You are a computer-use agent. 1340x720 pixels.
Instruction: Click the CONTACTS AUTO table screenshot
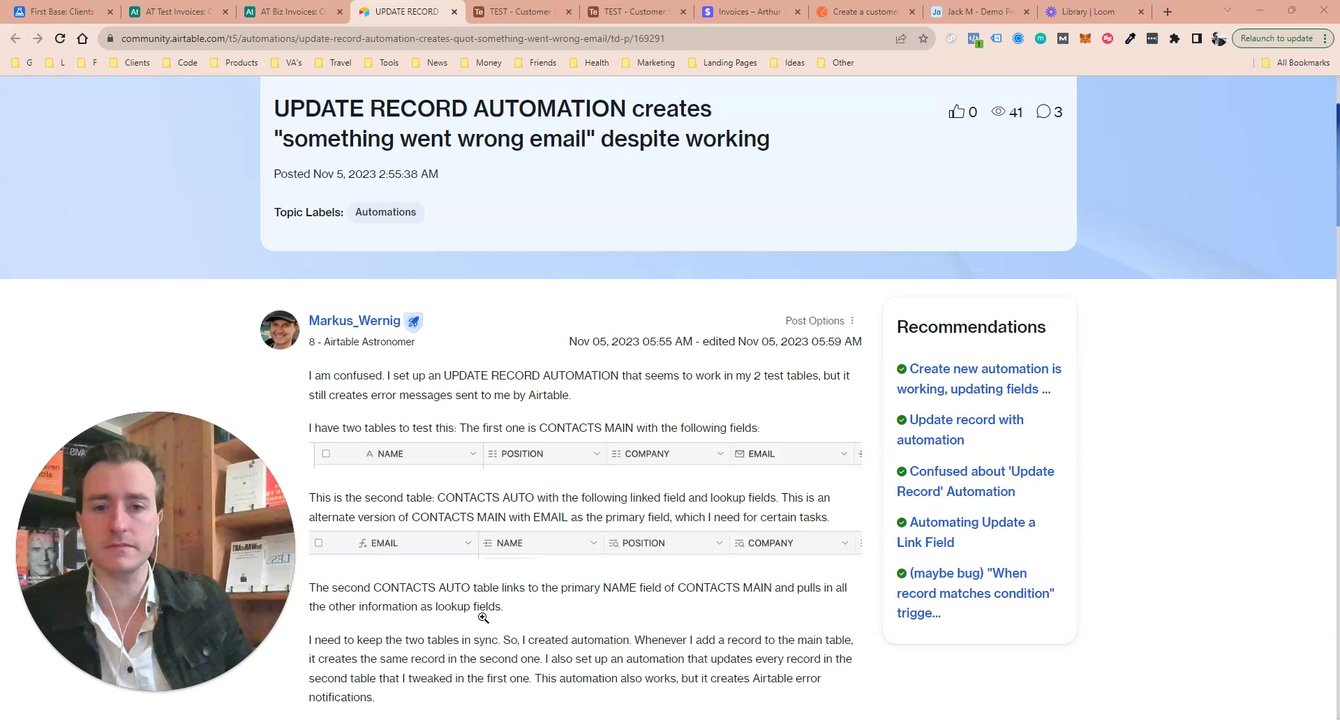point(585,543)
